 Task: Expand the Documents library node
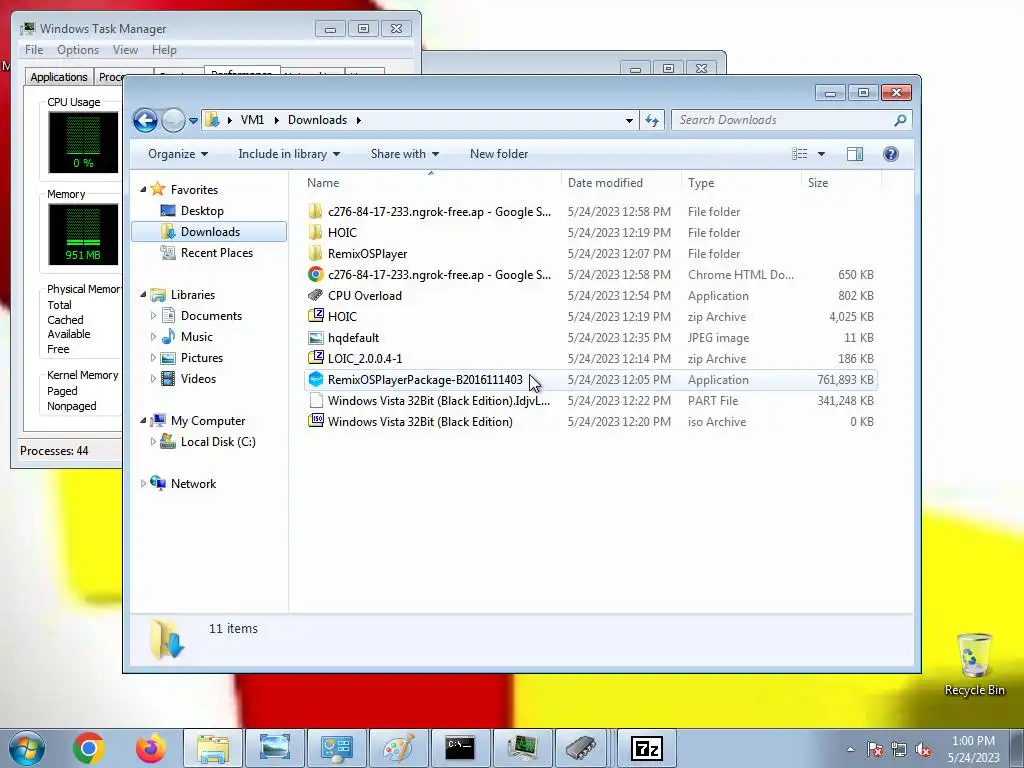pos(153,316)
